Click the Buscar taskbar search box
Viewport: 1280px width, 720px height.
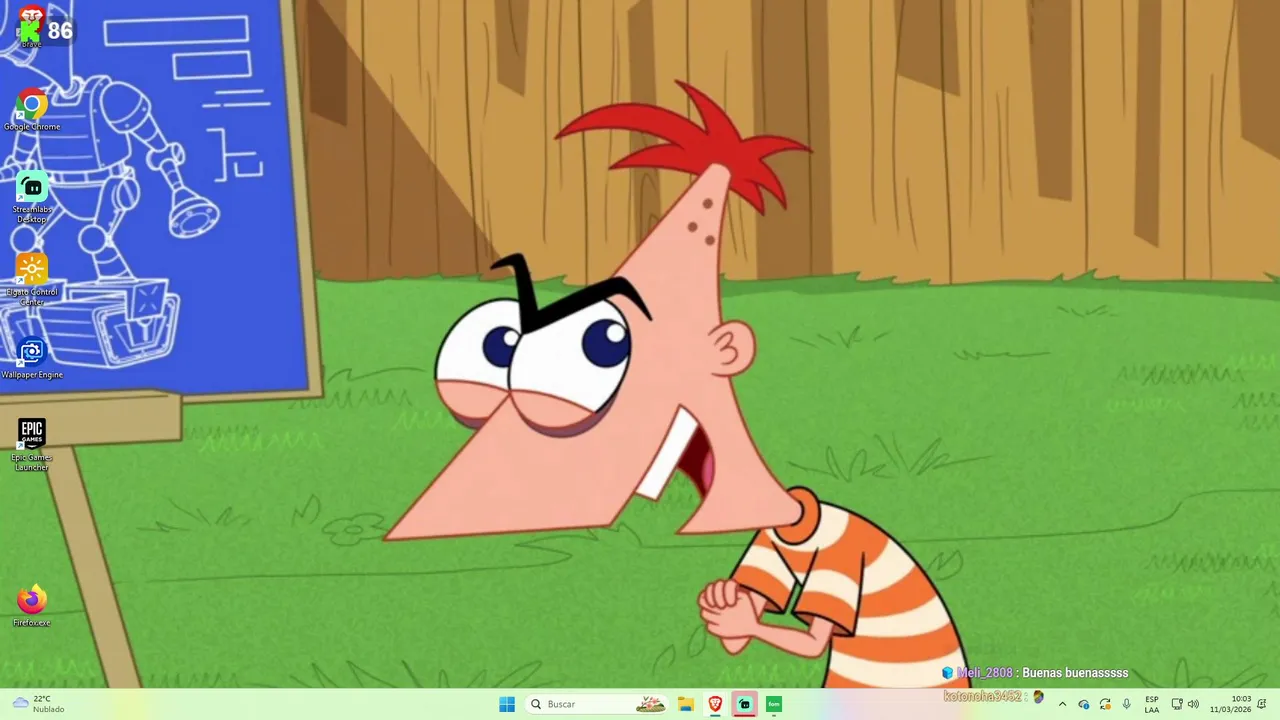598,704
